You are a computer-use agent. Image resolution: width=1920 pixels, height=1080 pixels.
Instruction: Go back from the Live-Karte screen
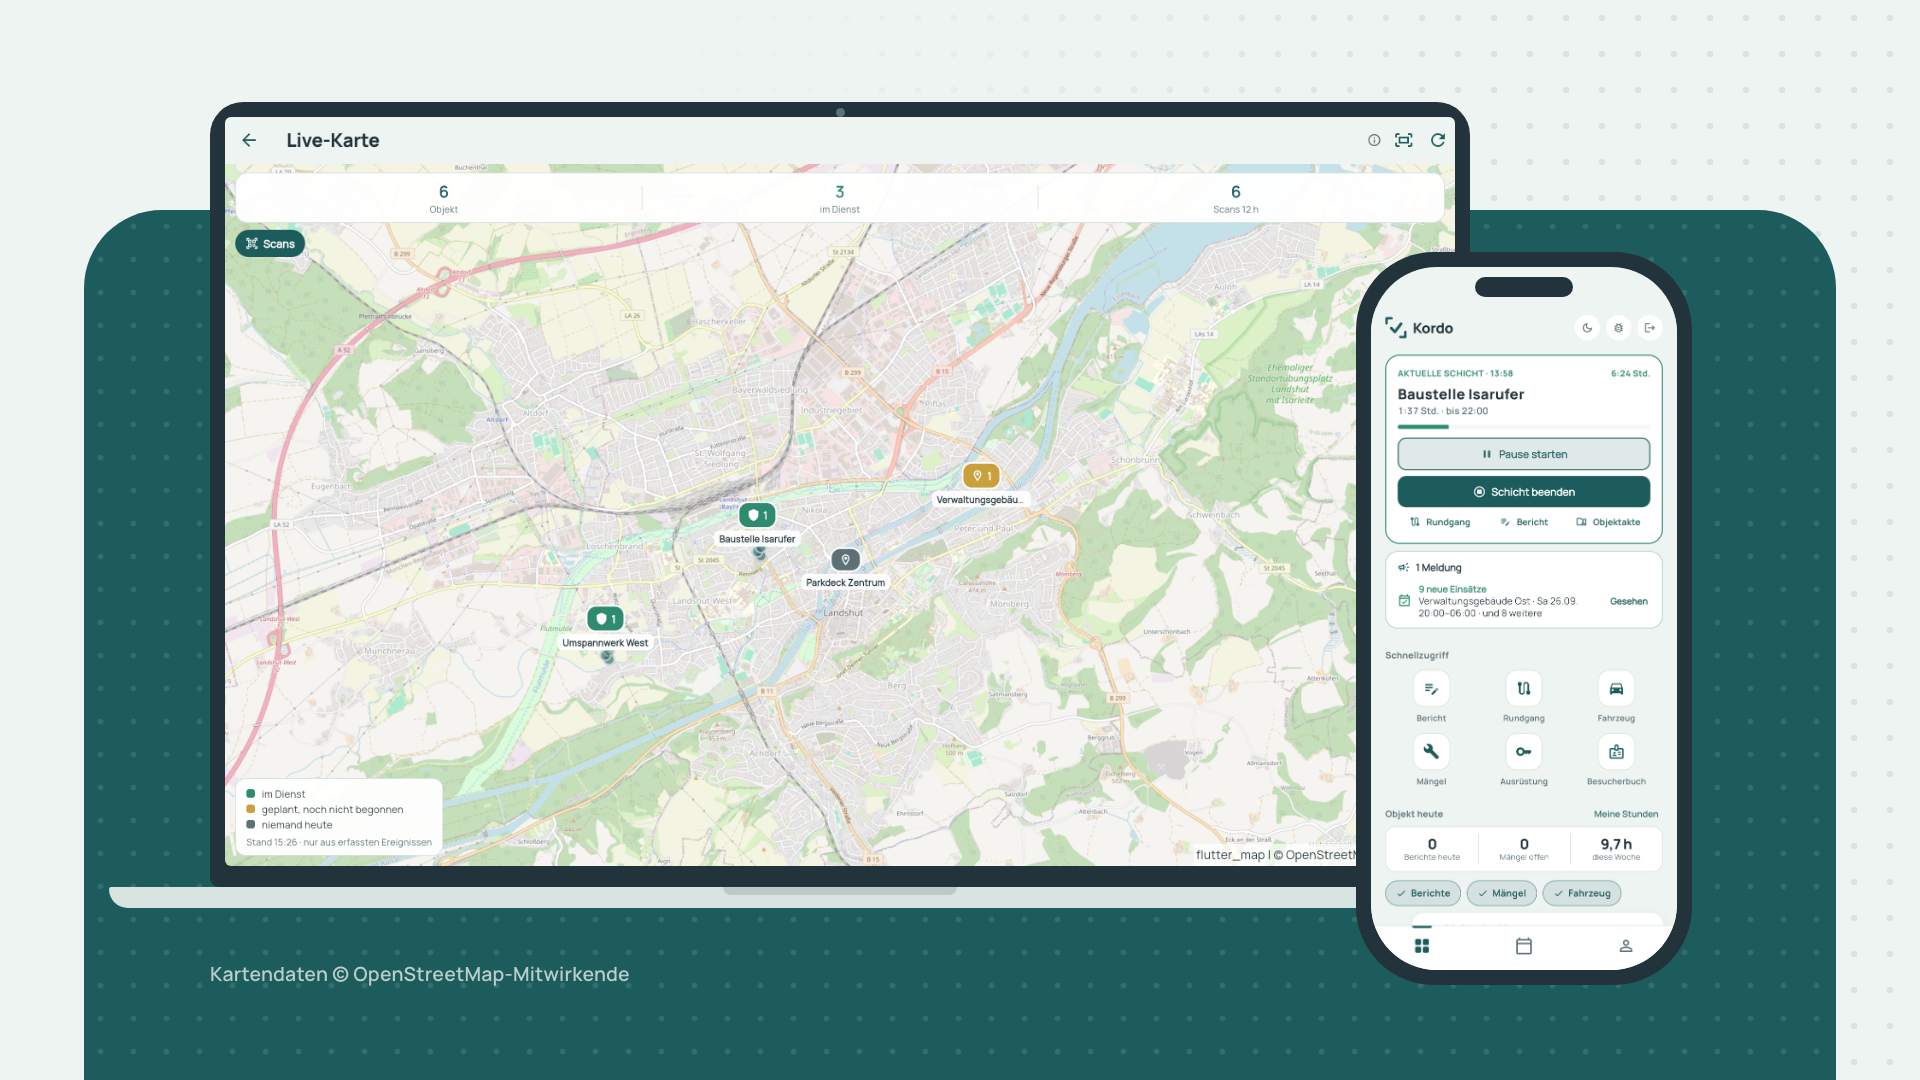[249, 141]
